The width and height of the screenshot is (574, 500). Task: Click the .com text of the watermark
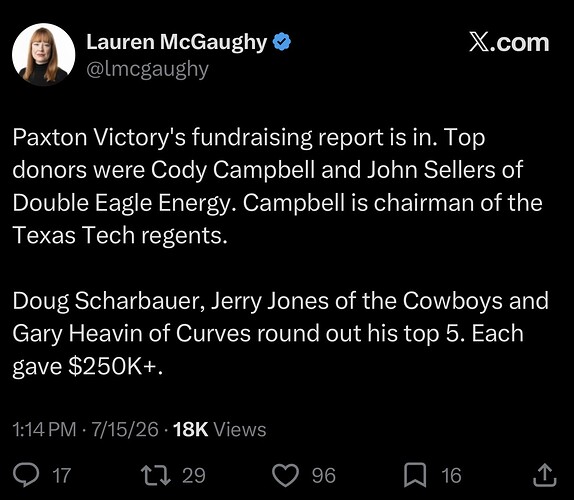(x=519, y=43)
